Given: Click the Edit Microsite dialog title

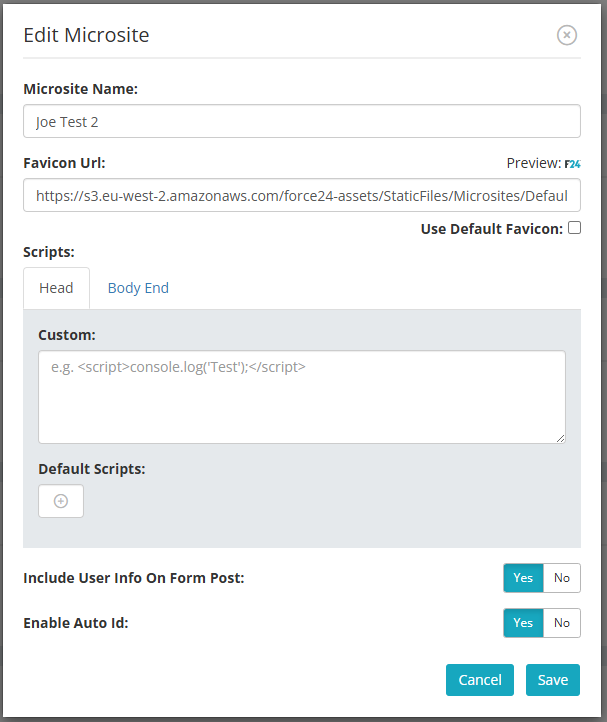Looking at the screenshot, I should point(86,35).
